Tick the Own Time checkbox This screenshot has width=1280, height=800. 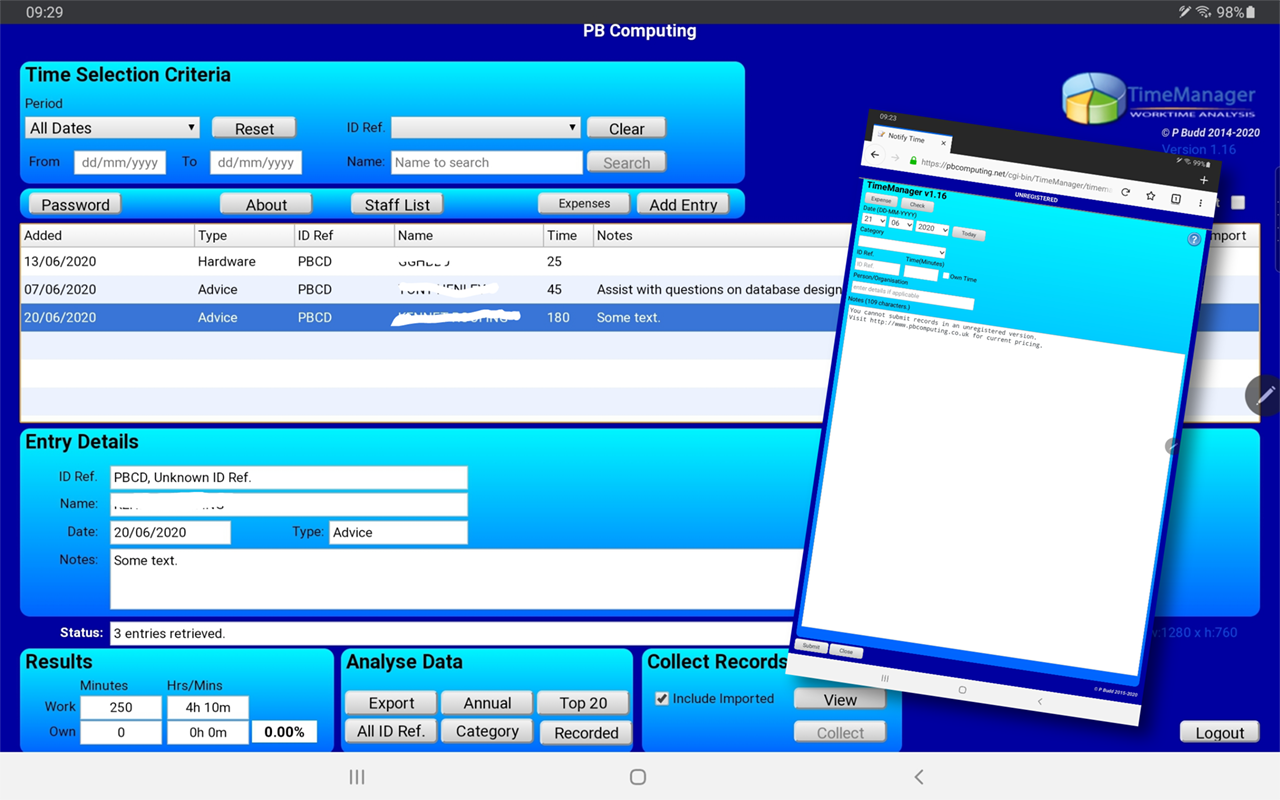tap(946, 276)
